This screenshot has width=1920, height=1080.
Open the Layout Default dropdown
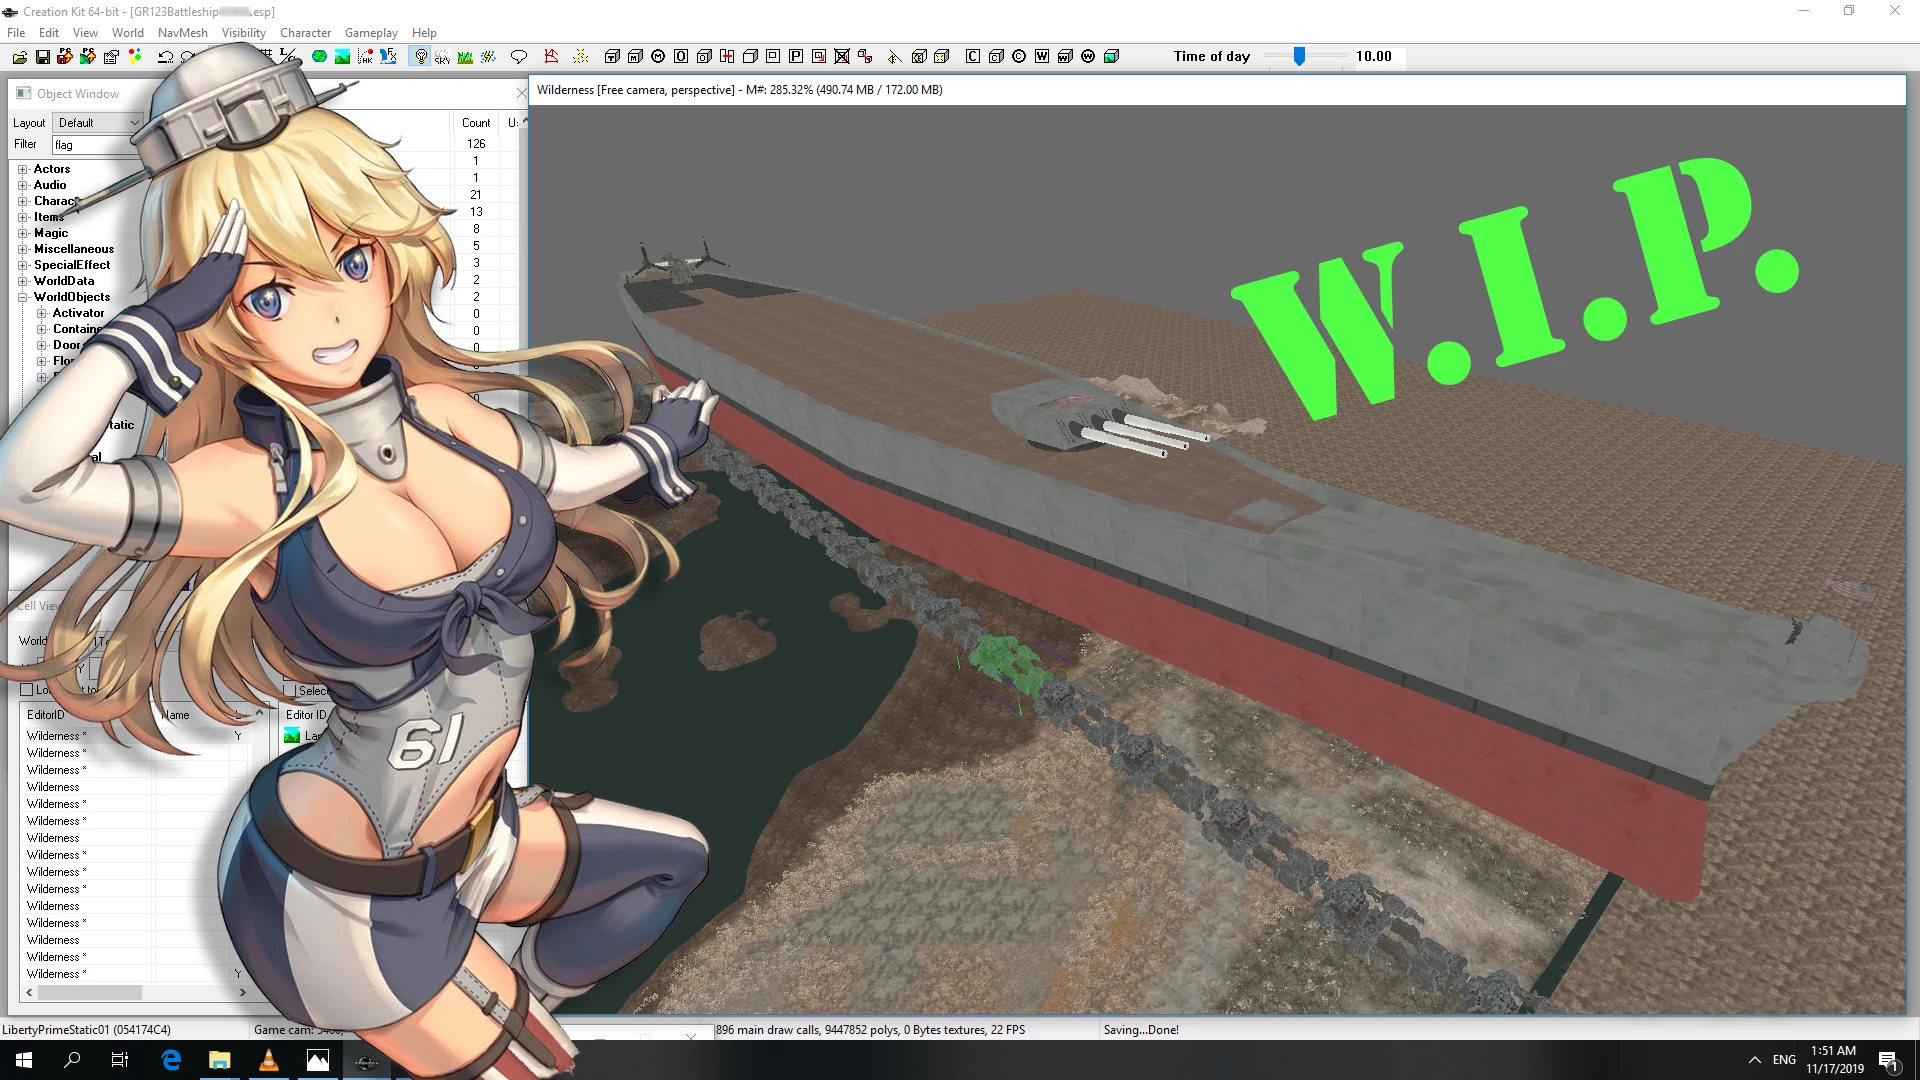(98, 123)
